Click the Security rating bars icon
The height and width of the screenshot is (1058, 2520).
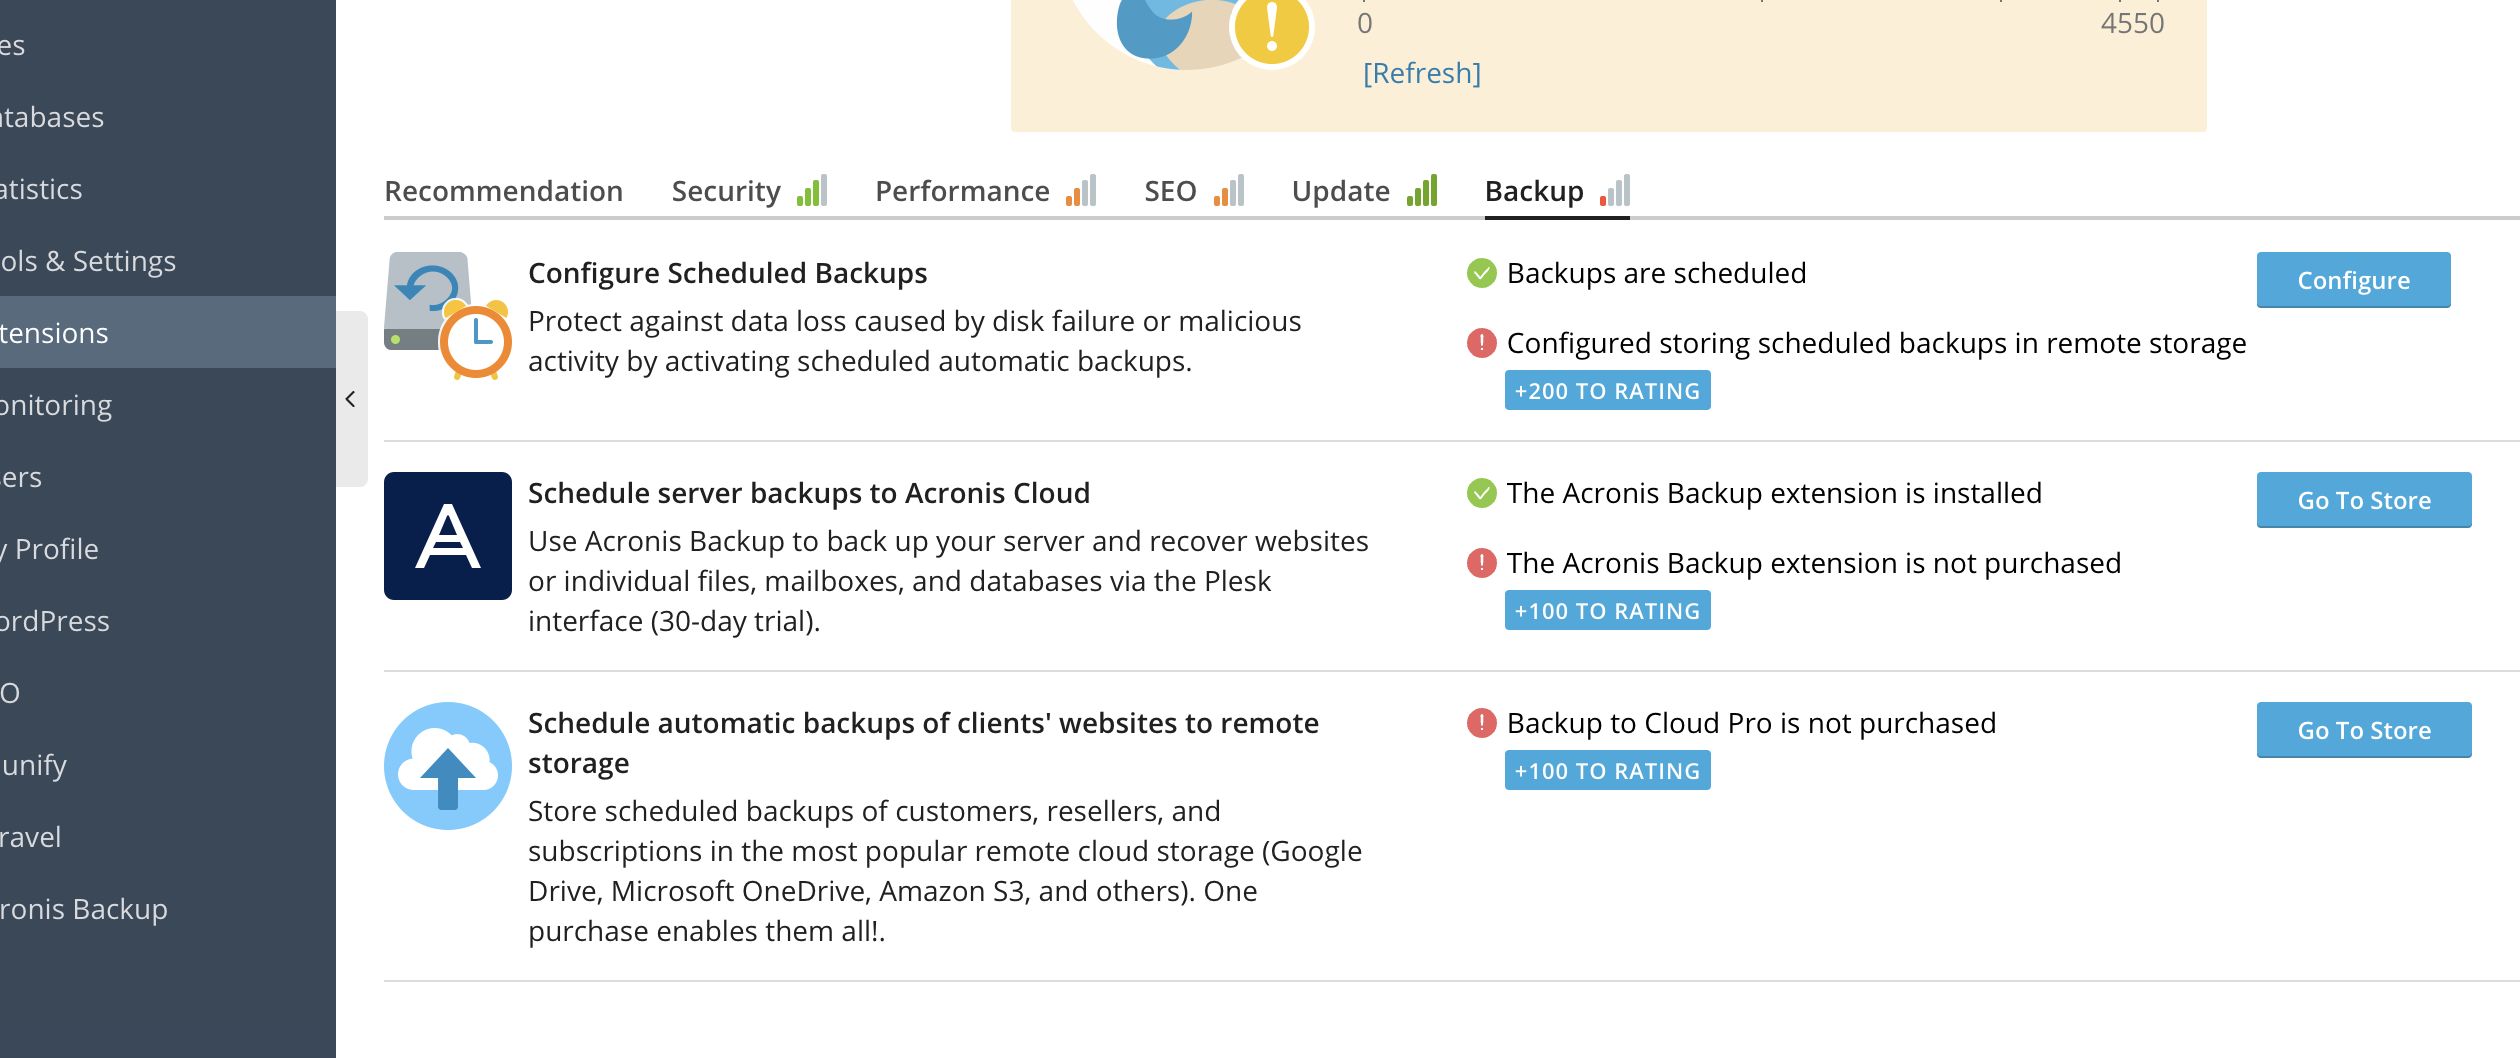812,190
